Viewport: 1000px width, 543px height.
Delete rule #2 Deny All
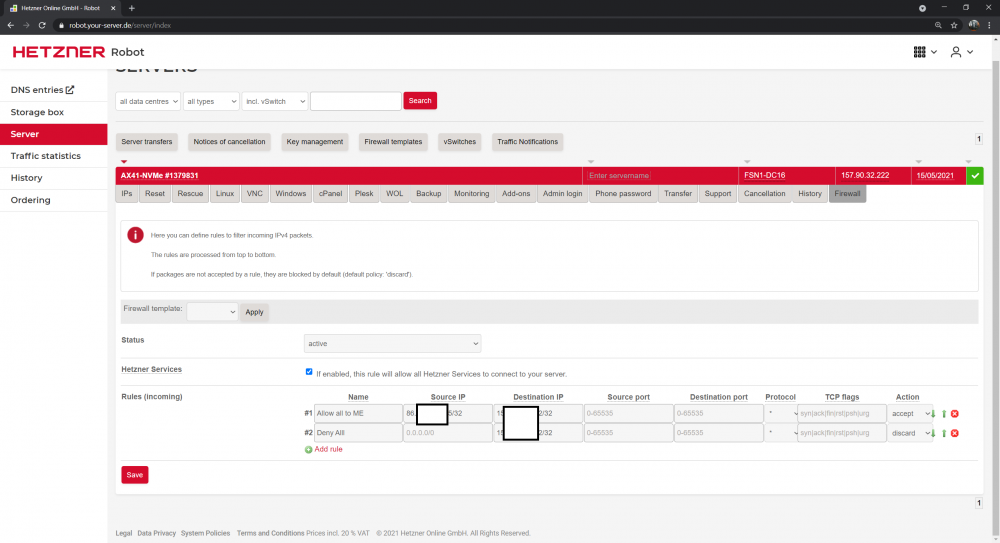tap(955, 433)
